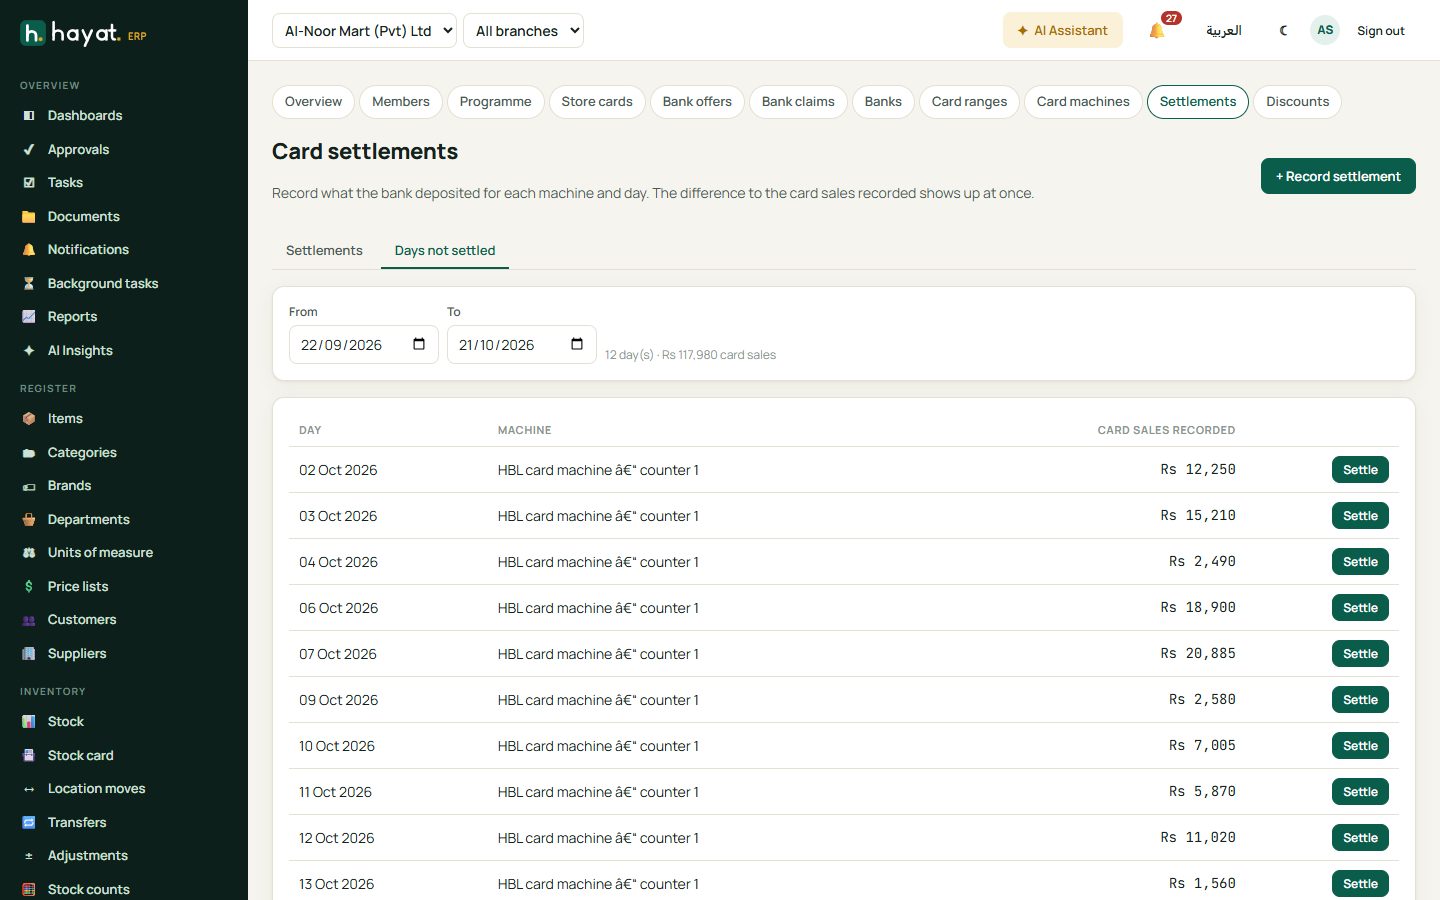The image size is (1440, 900).
Task: Open the Overview pill tab
Action: (x=313, y=102)
